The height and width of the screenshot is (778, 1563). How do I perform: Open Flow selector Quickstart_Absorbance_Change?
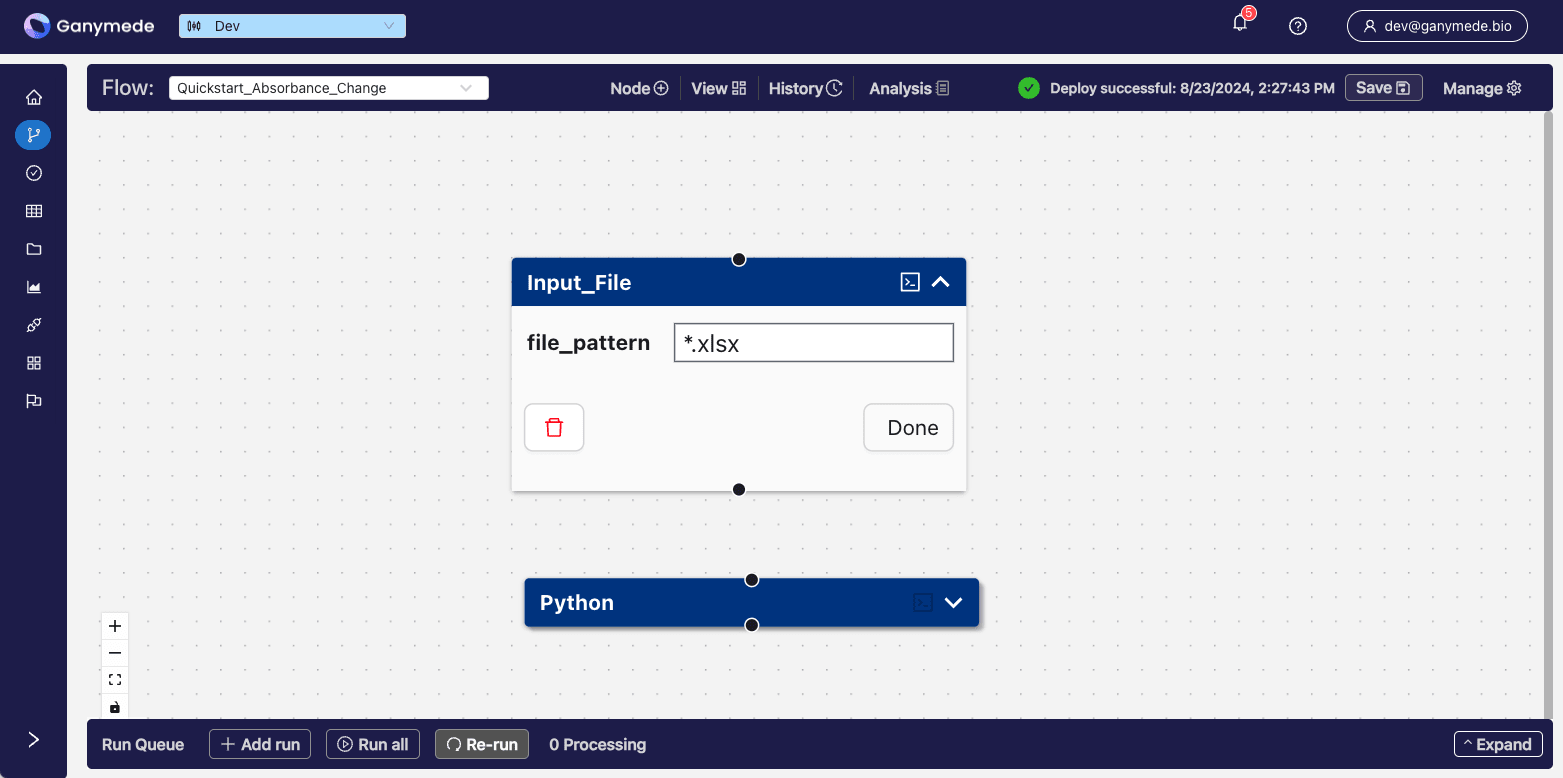click(x=328, y=88)
